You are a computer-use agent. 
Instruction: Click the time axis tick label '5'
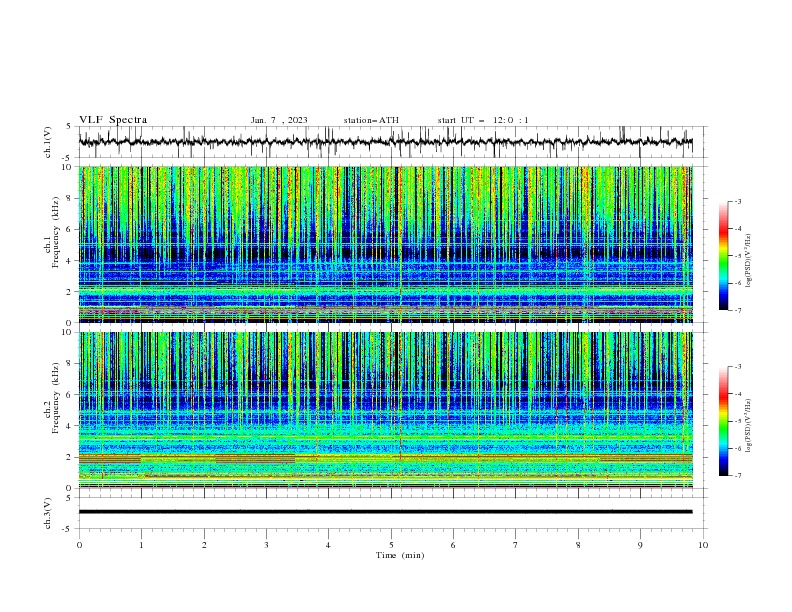click(x=391, y=545)
